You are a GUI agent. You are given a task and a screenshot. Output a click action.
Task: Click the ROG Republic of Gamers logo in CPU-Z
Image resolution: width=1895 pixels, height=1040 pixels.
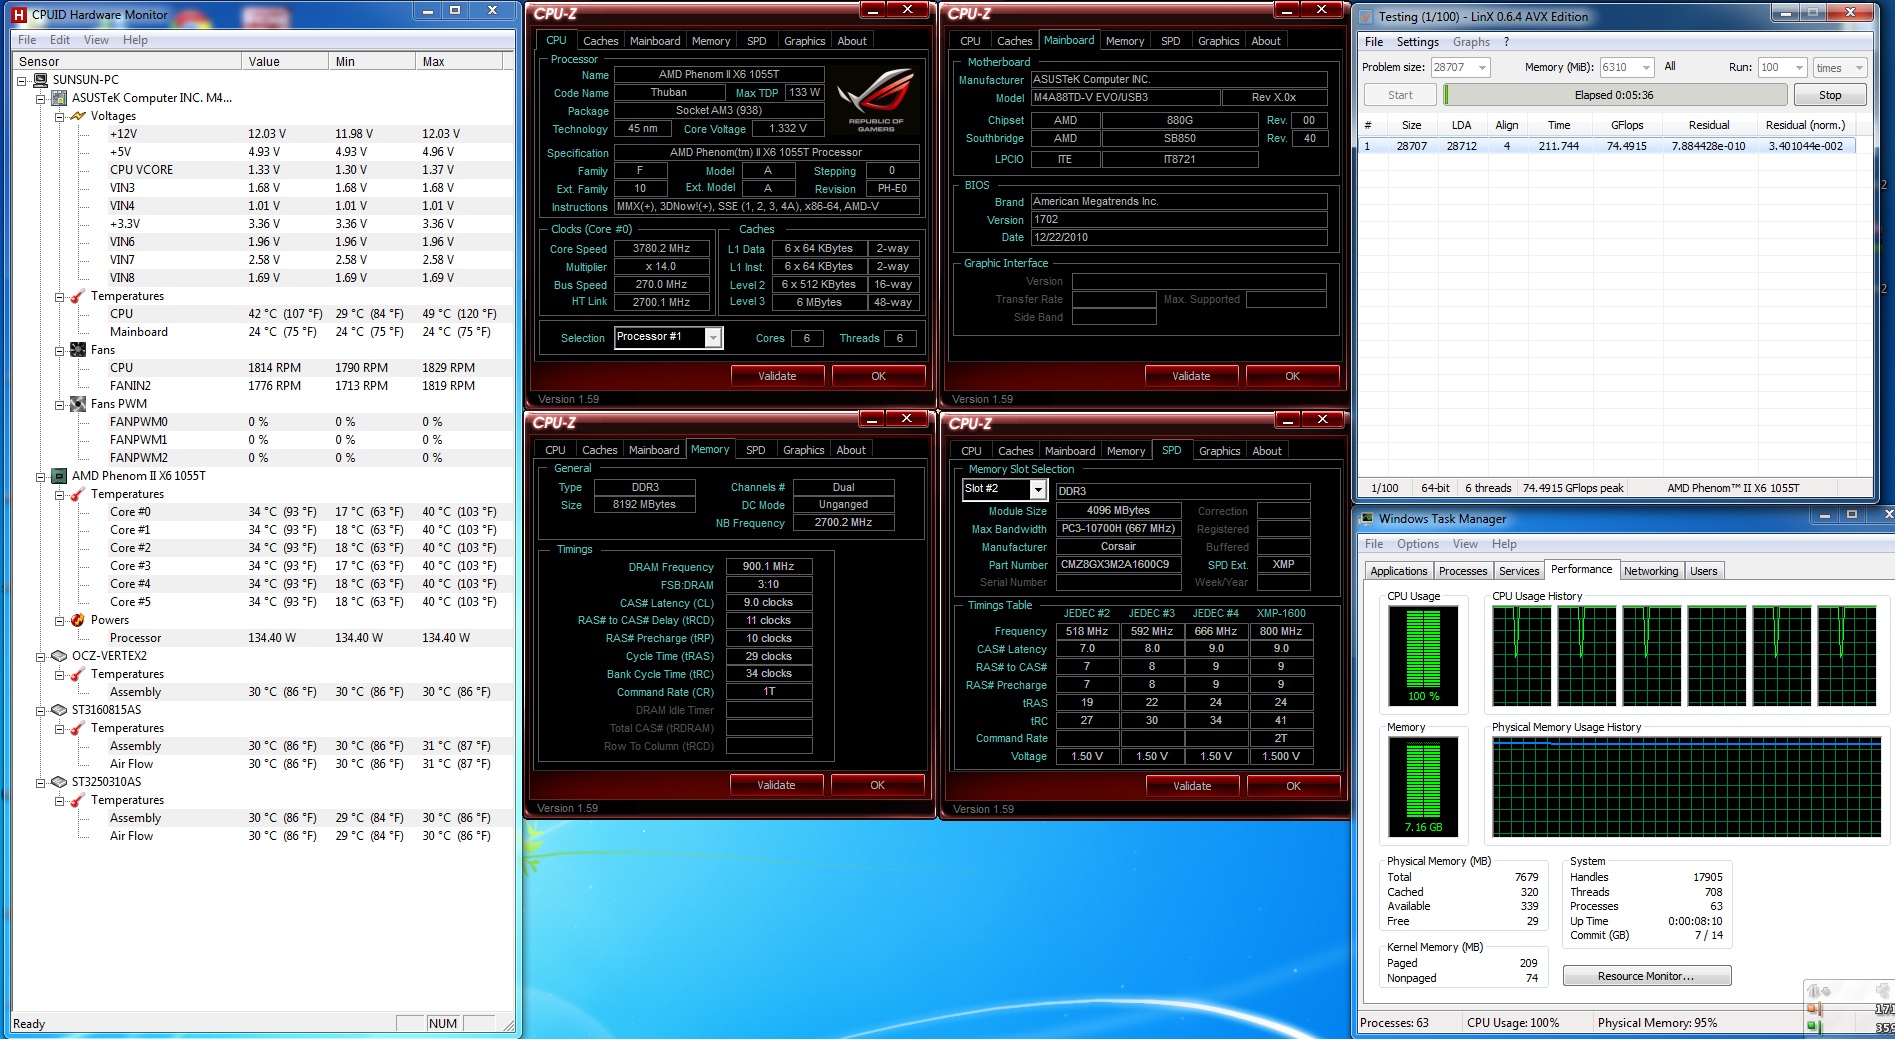pyautogui.click(x=876, y=99)
